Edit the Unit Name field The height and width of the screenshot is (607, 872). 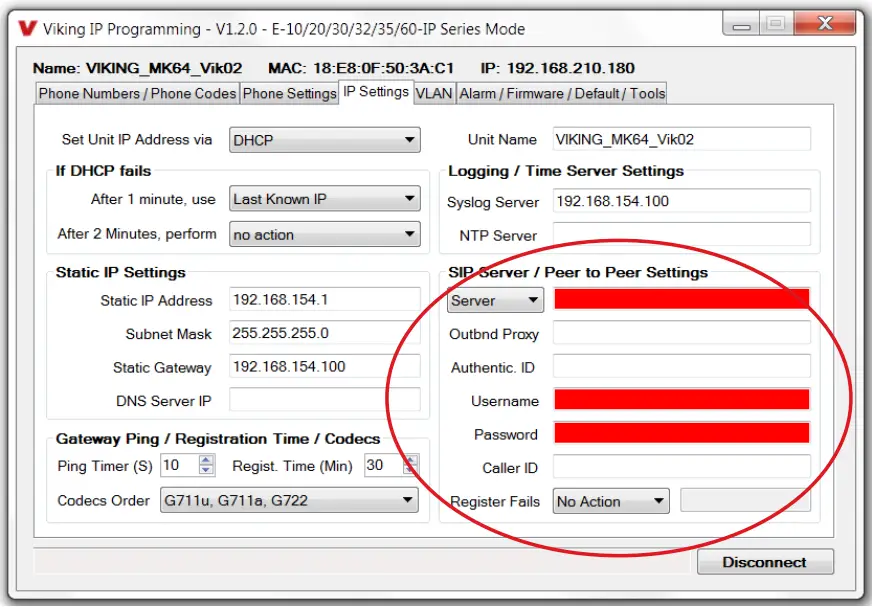(680, 140)
